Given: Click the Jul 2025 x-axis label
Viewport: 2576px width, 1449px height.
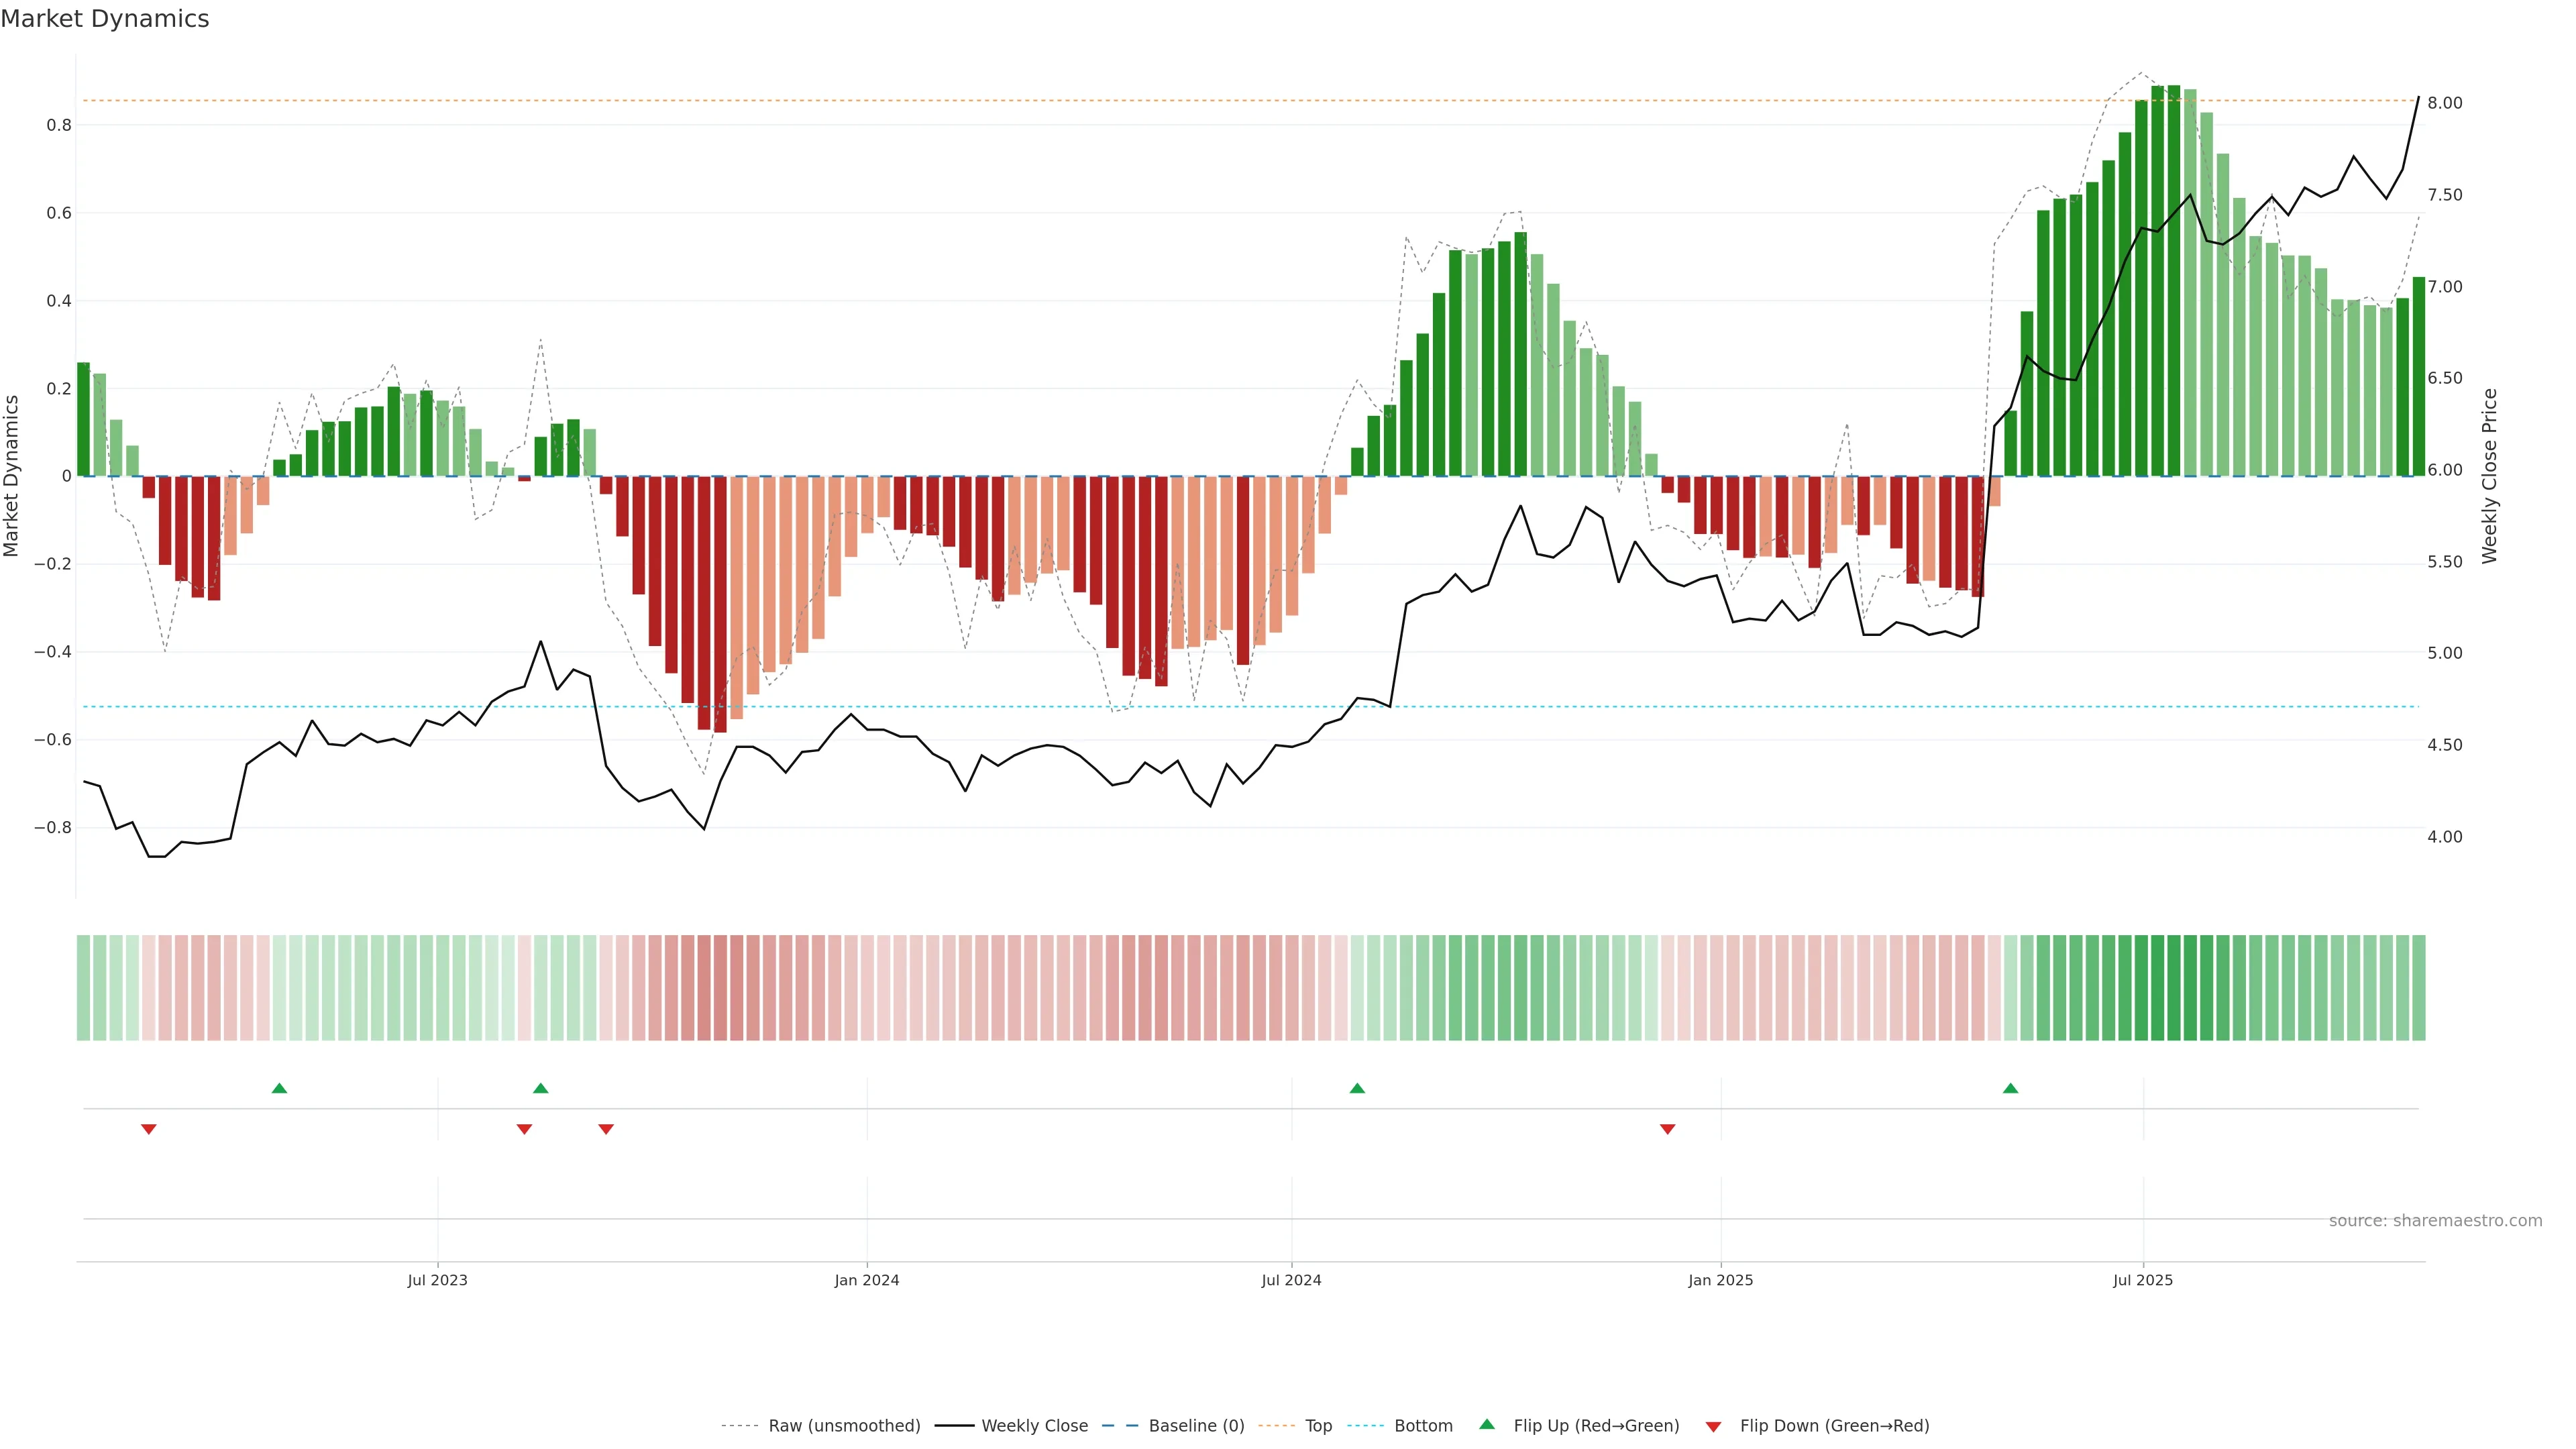Looking at the screenshot, I should point(2142,1280).
